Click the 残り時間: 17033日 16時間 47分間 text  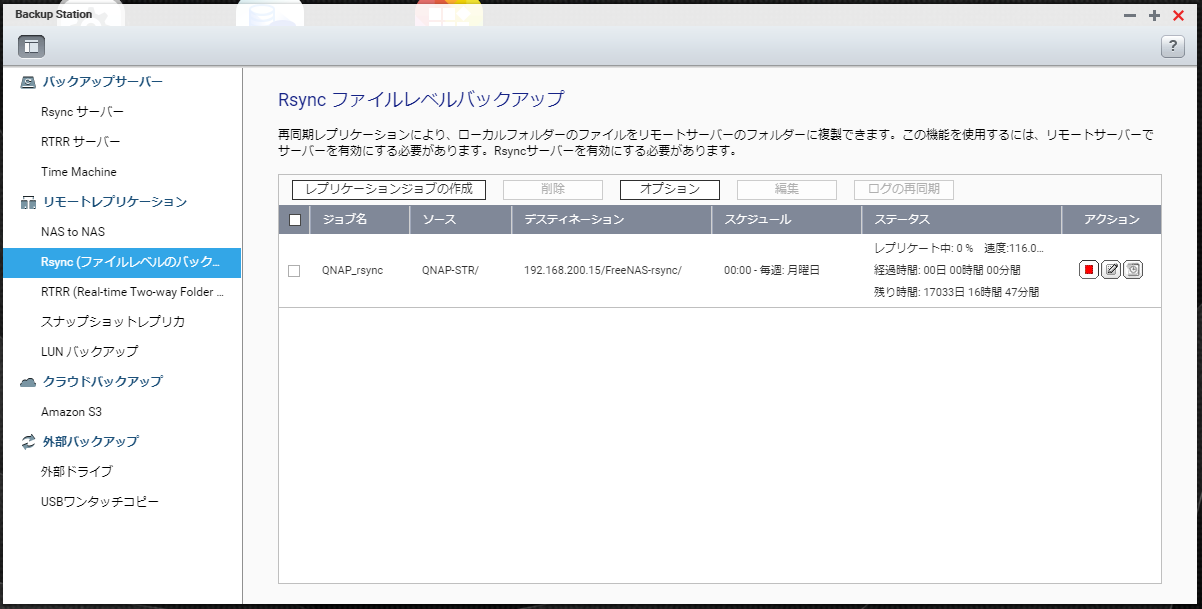pos(956,292)
